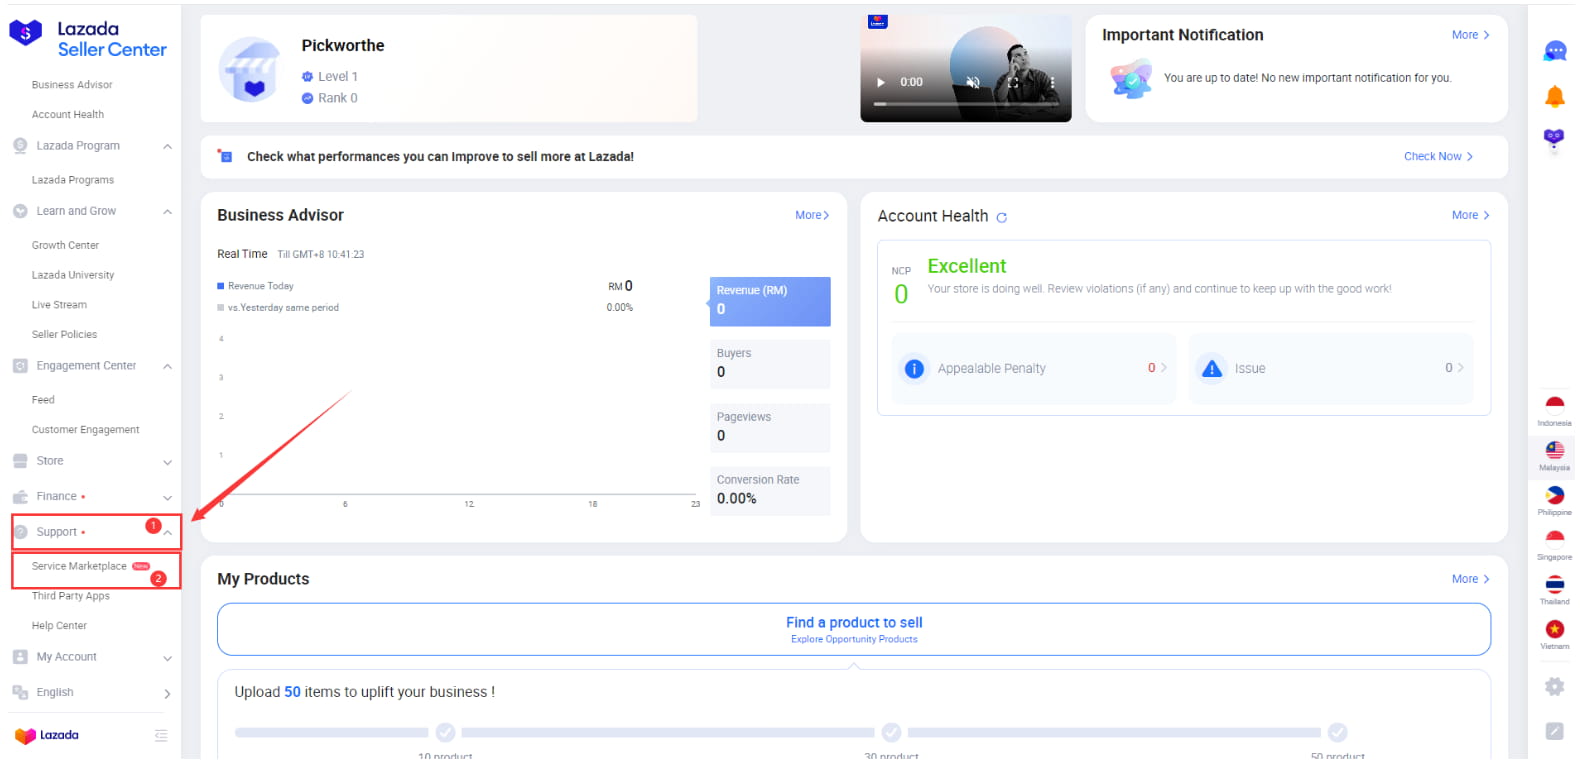1580x775 pixels.
Task: Open the English language selector
Action: tap(92, 693)
